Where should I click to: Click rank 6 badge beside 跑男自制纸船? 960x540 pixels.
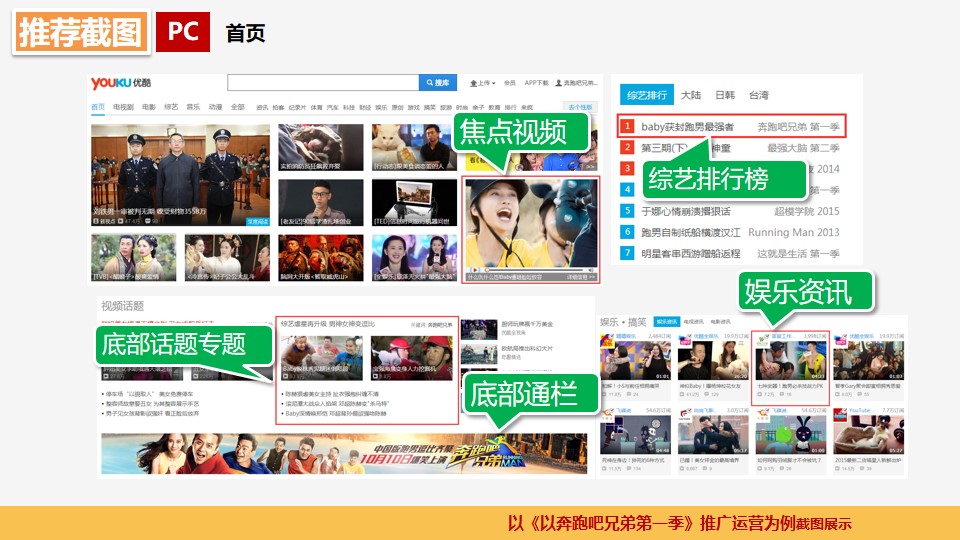pyautogui.click(x=627, y=232)
